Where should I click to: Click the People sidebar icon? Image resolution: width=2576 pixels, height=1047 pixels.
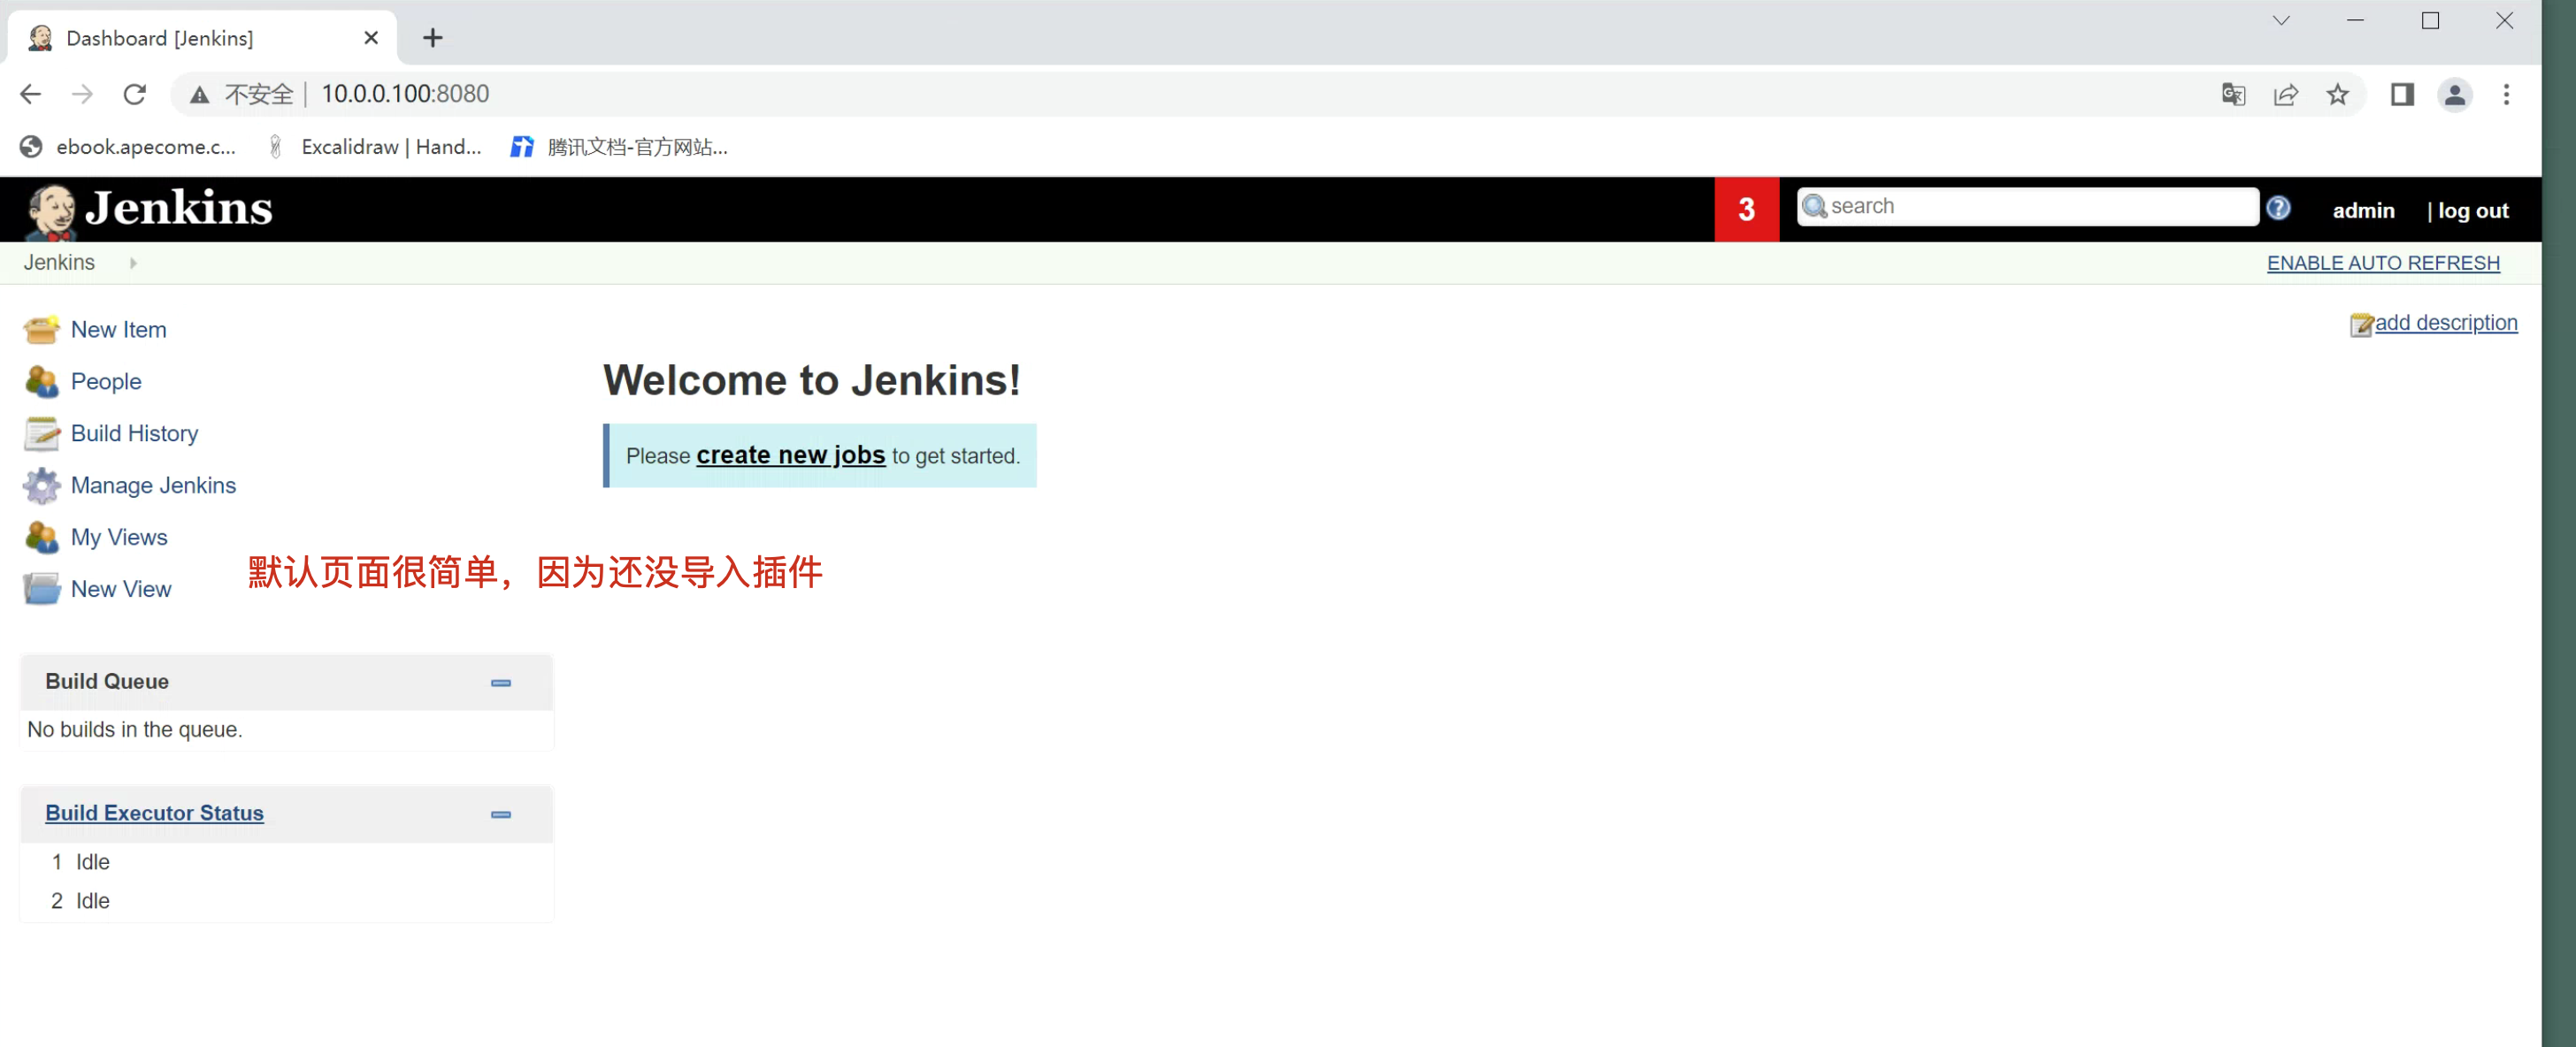pos(41,382)
